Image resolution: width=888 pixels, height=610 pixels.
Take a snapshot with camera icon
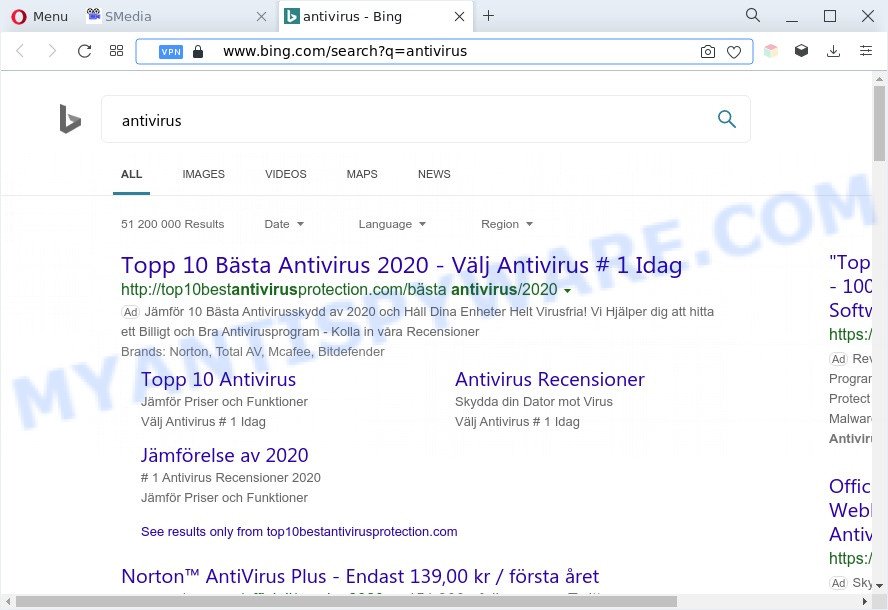pos(707,52)
